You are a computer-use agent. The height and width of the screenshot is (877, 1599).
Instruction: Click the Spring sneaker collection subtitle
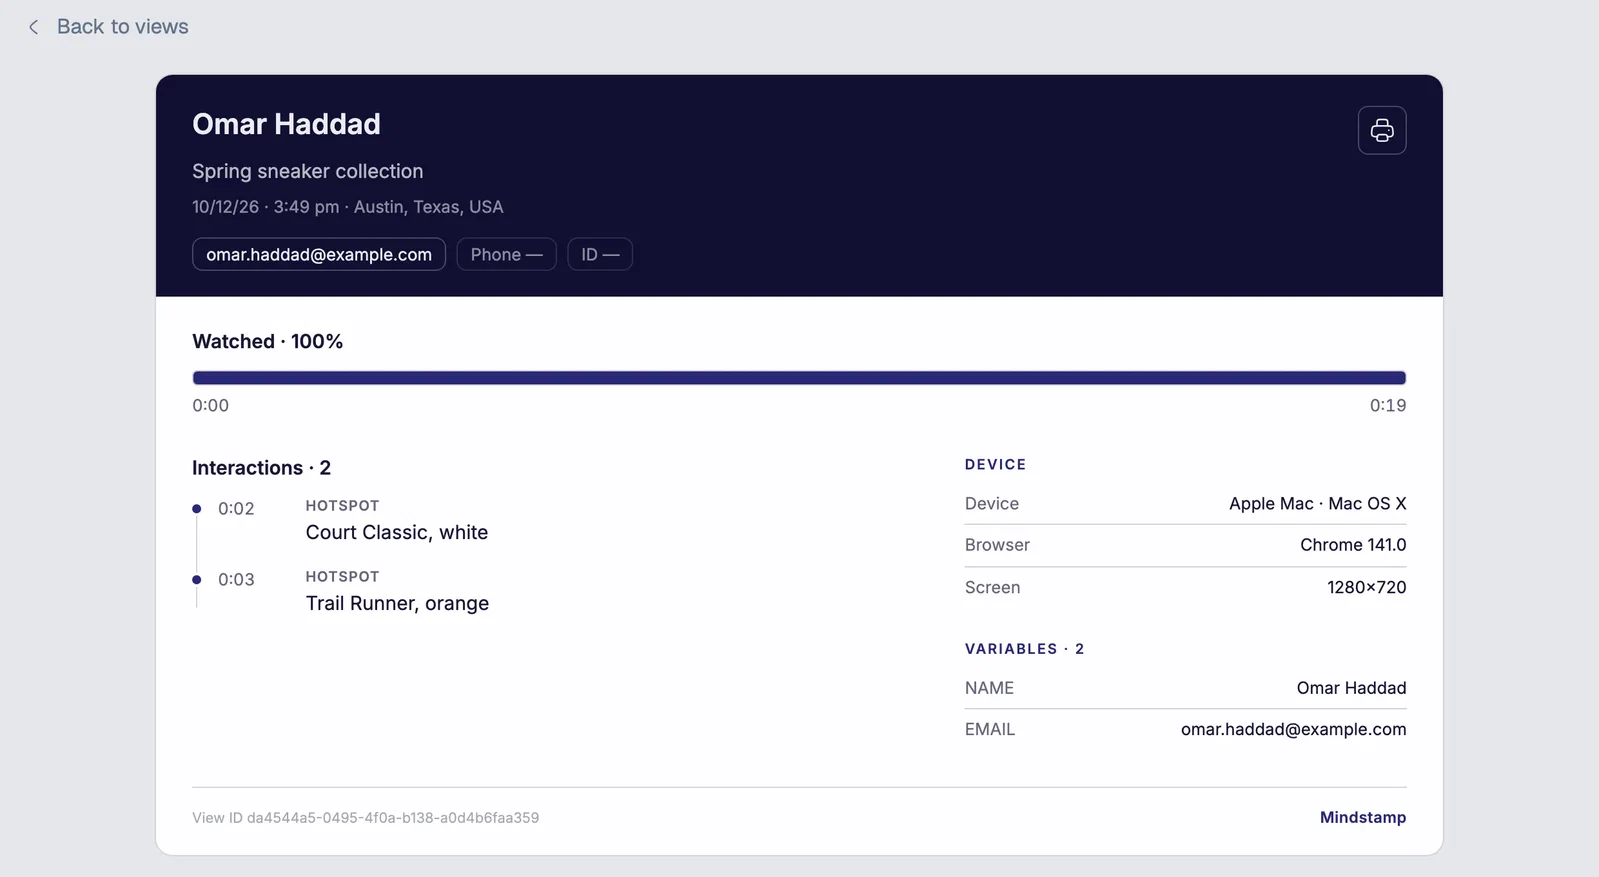click(308, 171)
